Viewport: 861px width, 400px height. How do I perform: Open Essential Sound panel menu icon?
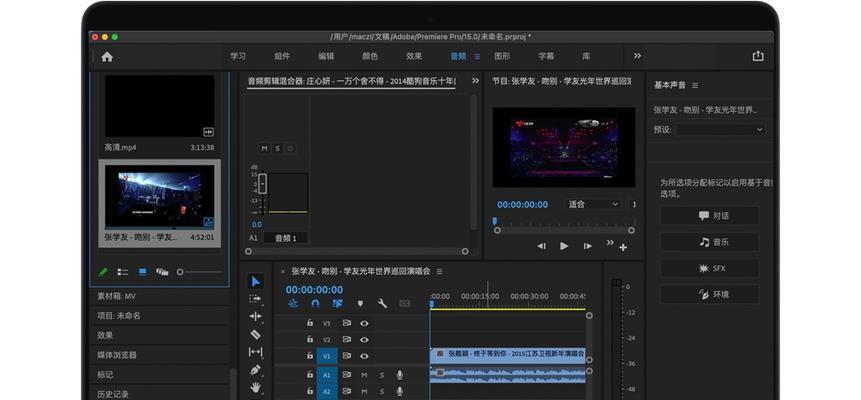click(x=695, y=85)
